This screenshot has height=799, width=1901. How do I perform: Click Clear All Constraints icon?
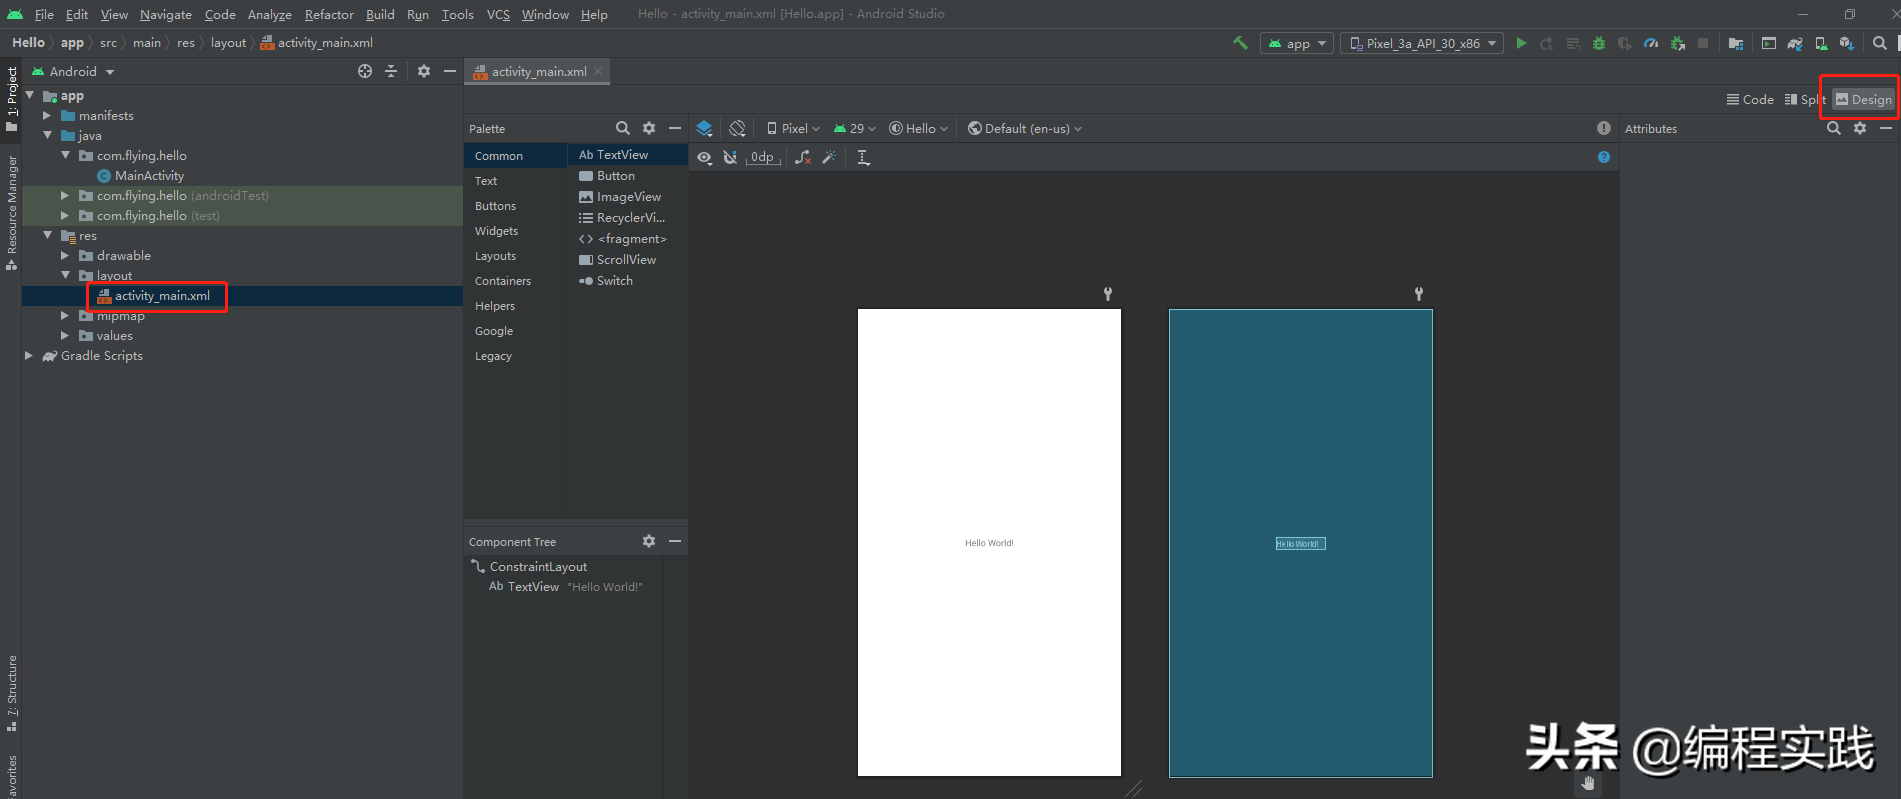803,157
